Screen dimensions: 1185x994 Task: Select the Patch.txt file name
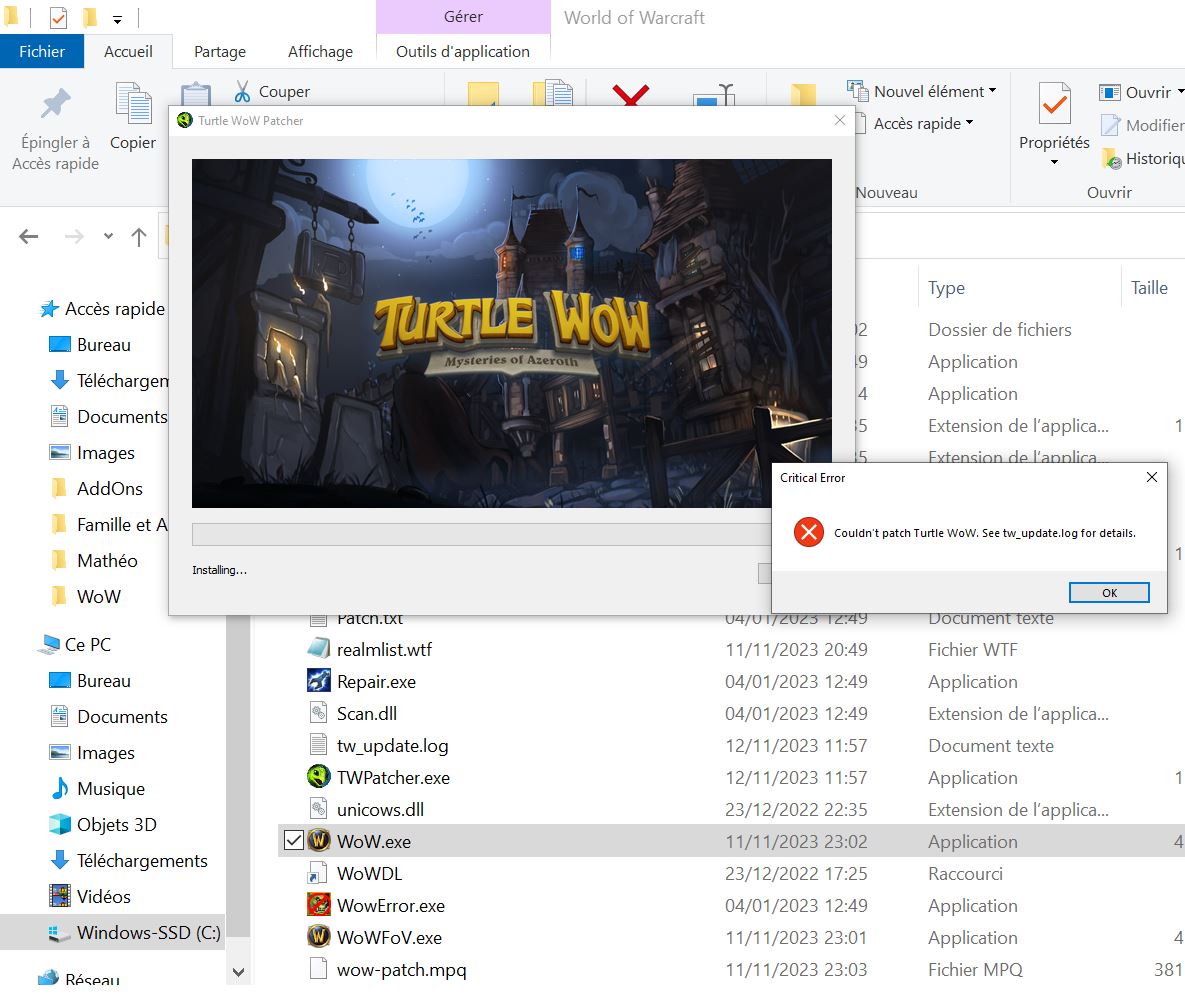(x=370, y=618)
